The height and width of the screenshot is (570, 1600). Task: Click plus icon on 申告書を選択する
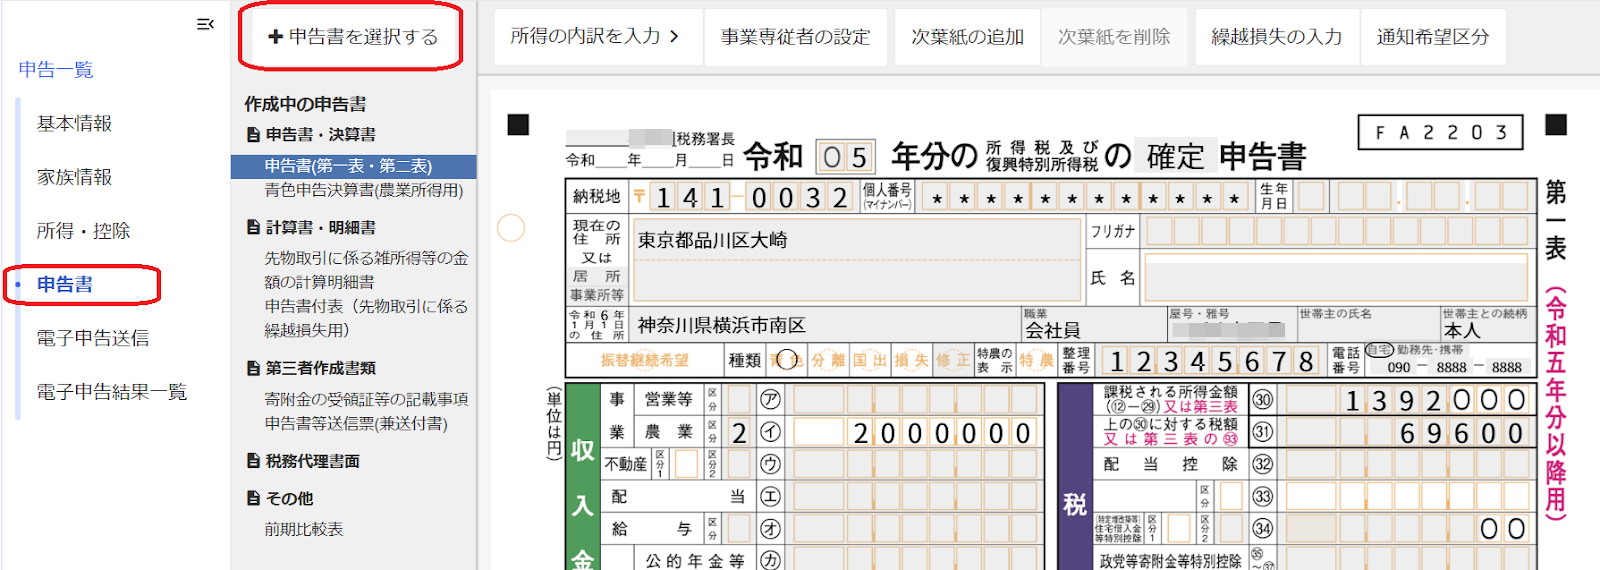click(x=275, y=37)
